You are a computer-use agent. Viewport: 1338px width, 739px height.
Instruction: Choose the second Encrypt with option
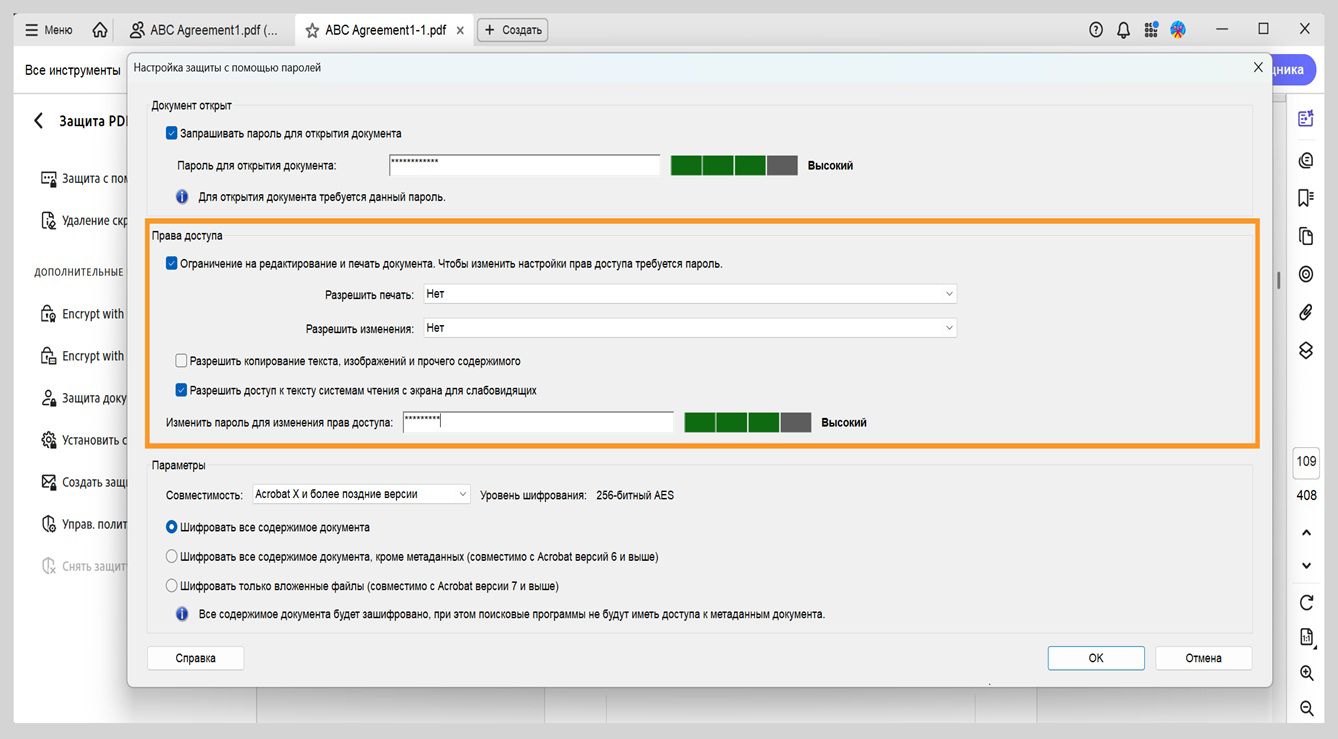83,356
